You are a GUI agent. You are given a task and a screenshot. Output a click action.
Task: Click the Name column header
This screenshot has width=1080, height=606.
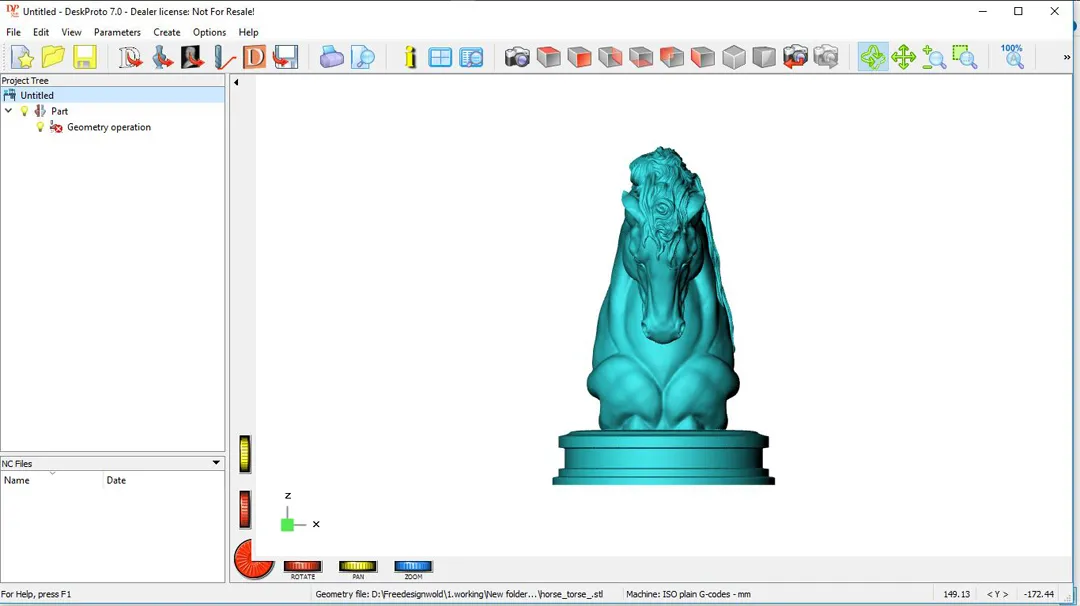pos(52,480)
